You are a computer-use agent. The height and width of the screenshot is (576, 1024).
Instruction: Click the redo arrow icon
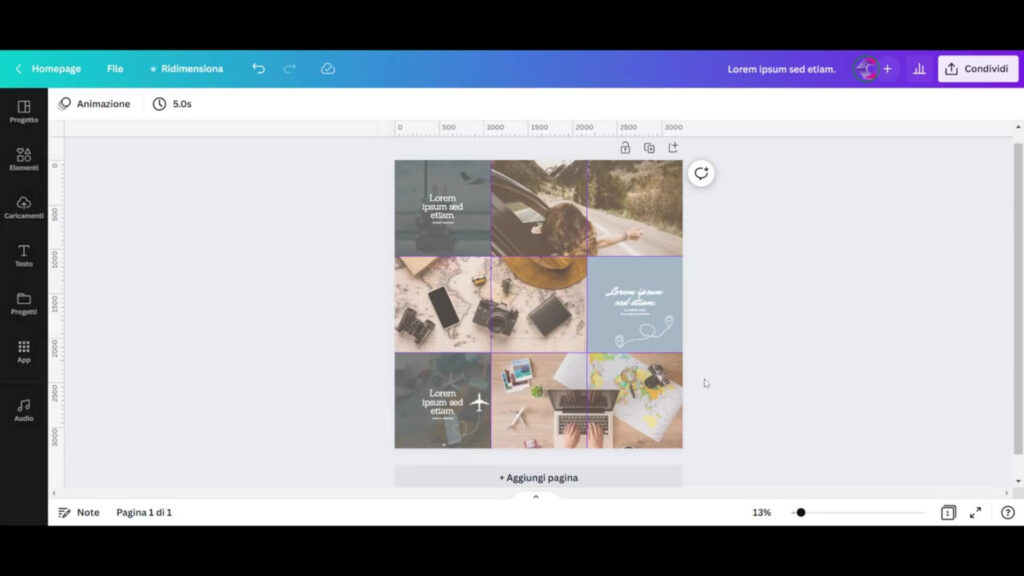[290, 69]
